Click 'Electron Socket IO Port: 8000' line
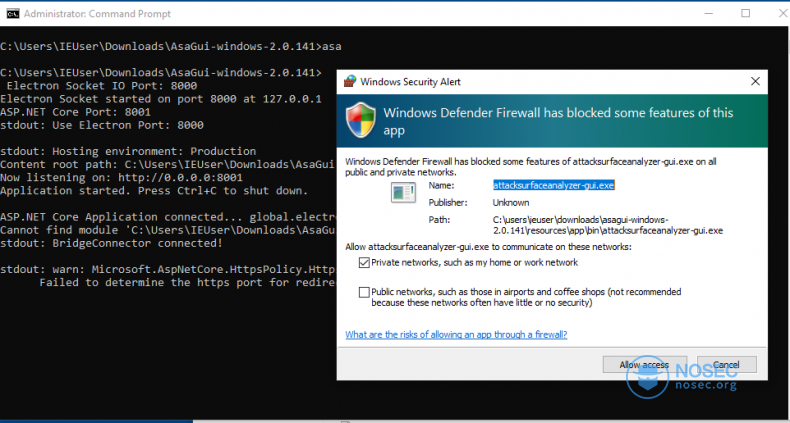The height and width of the screenshot is (423, 790). pyautogui.click(x=101, y=86)
